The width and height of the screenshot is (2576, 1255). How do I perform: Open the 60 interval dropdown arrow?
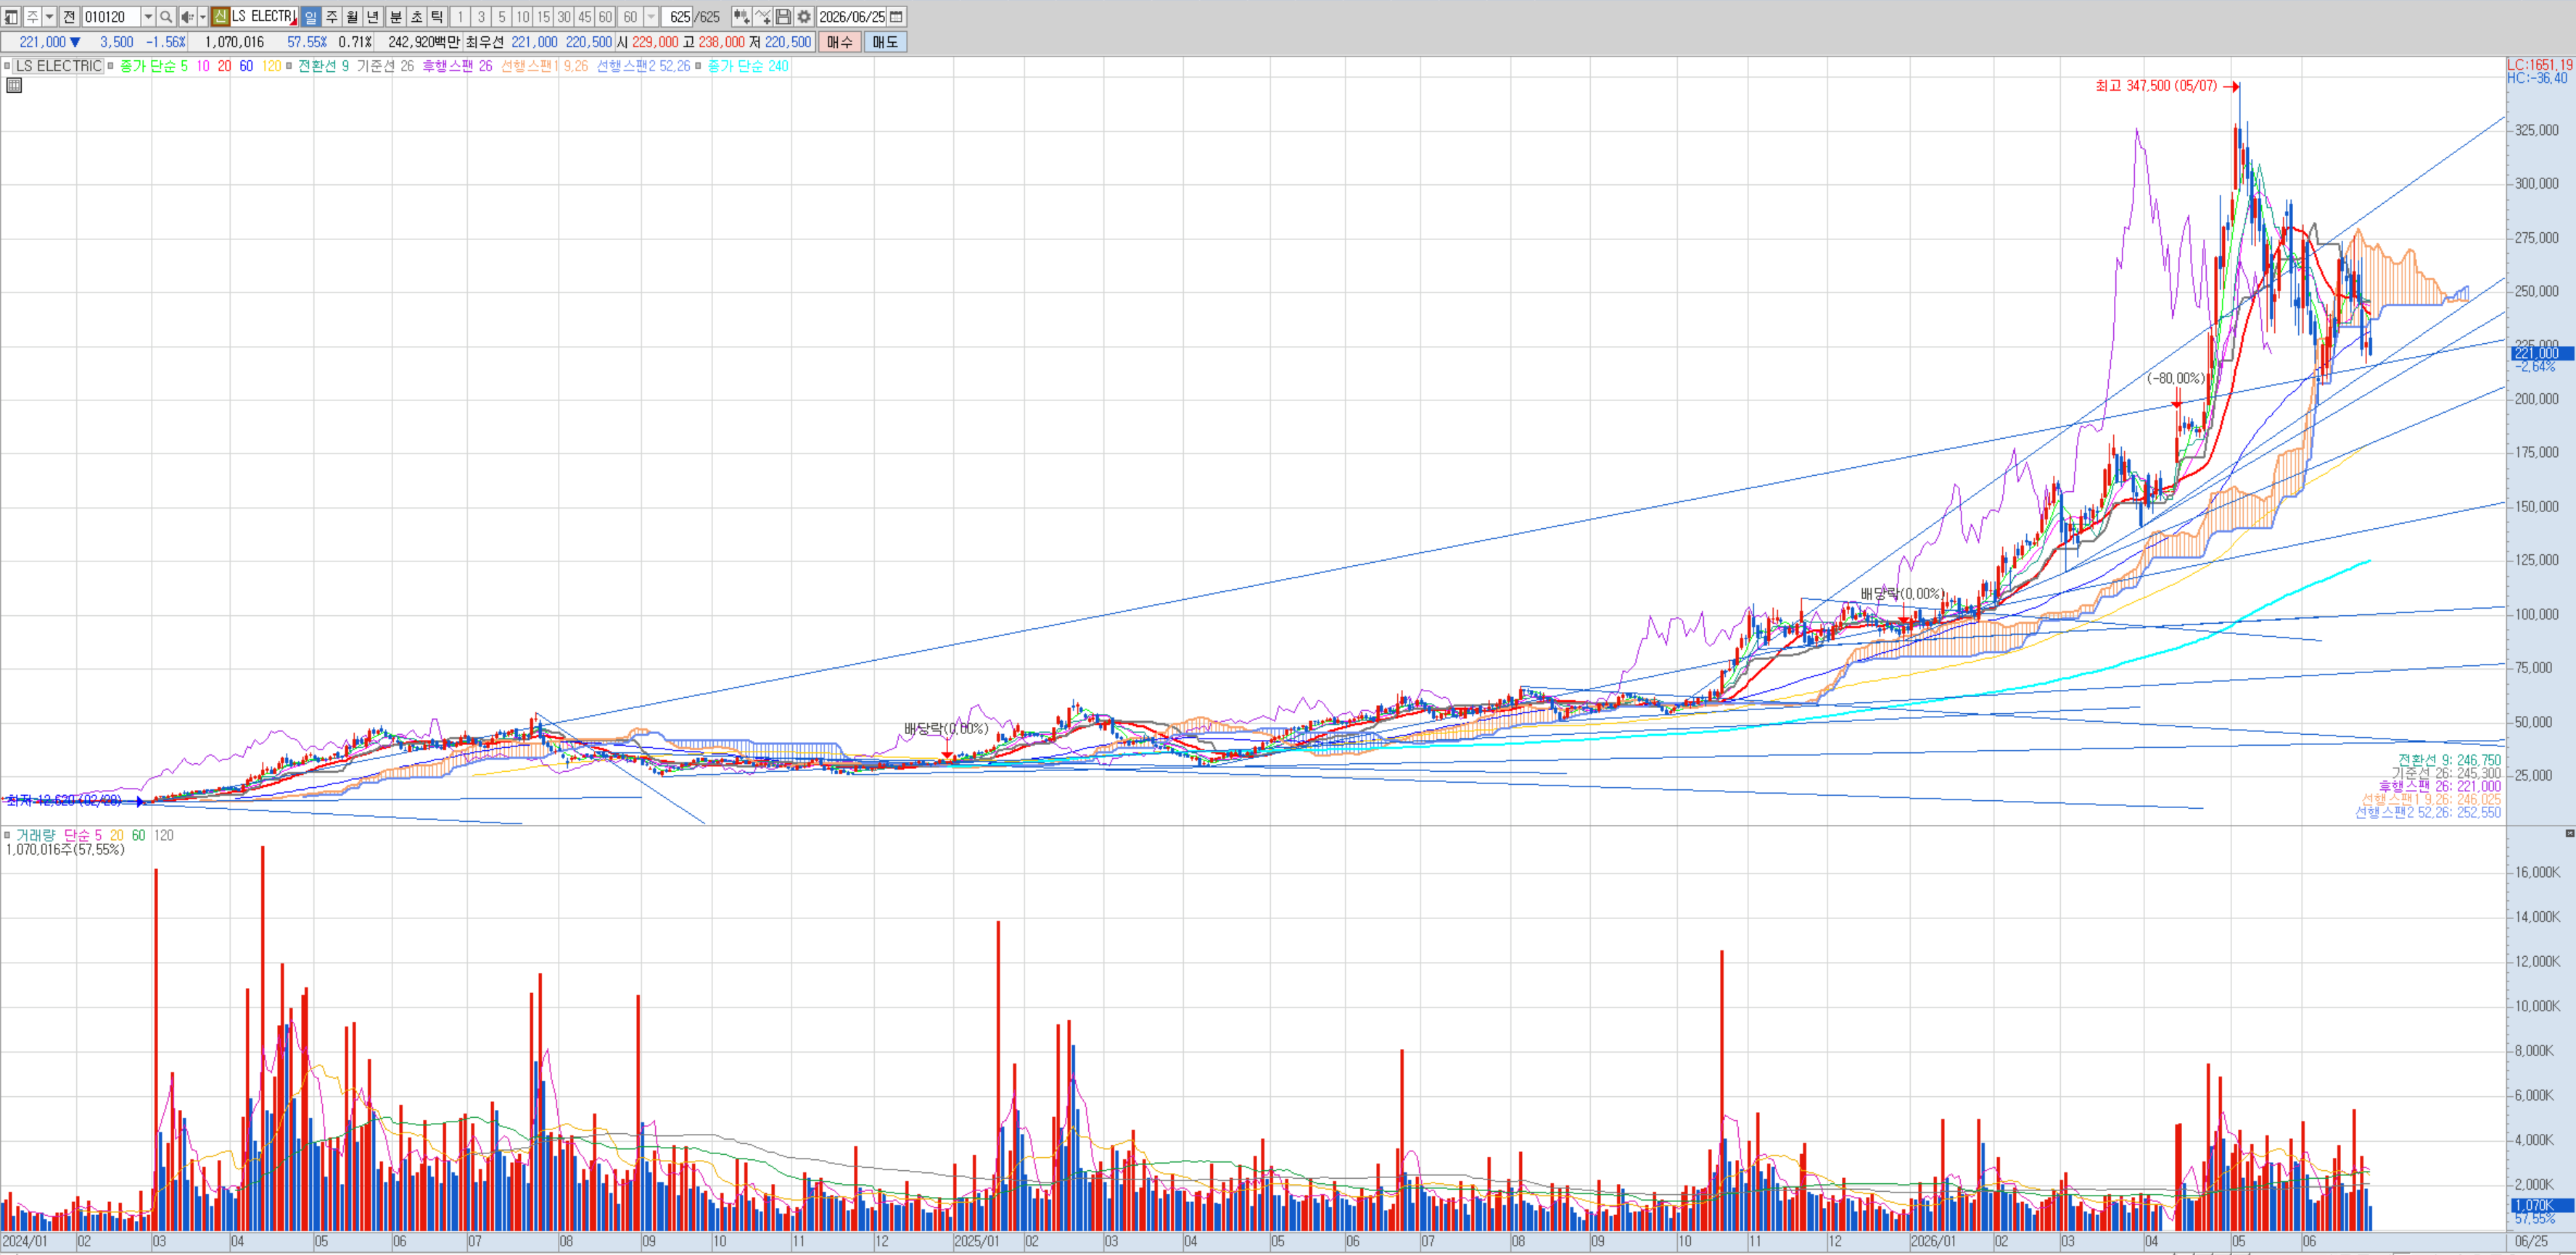651,17
